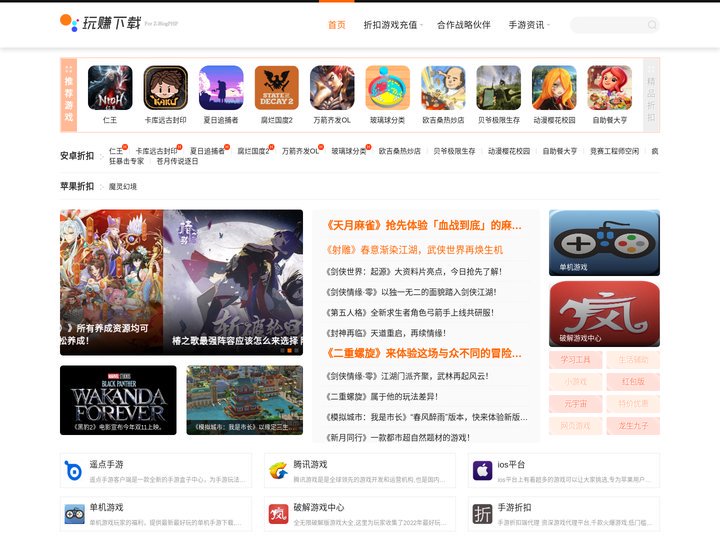Open the bottom-row 单机游戏 gamepad icon
Viewport: 720px width, 540px height.
coord(74,514)
